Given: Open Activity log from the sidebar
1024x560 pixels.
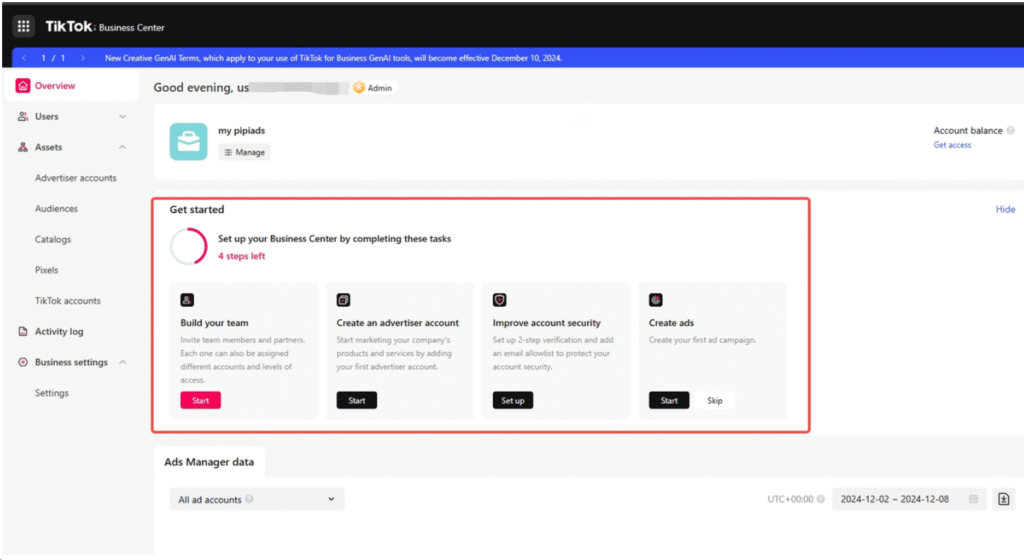Looking at the screenshot, I should (x=59, y=332).
